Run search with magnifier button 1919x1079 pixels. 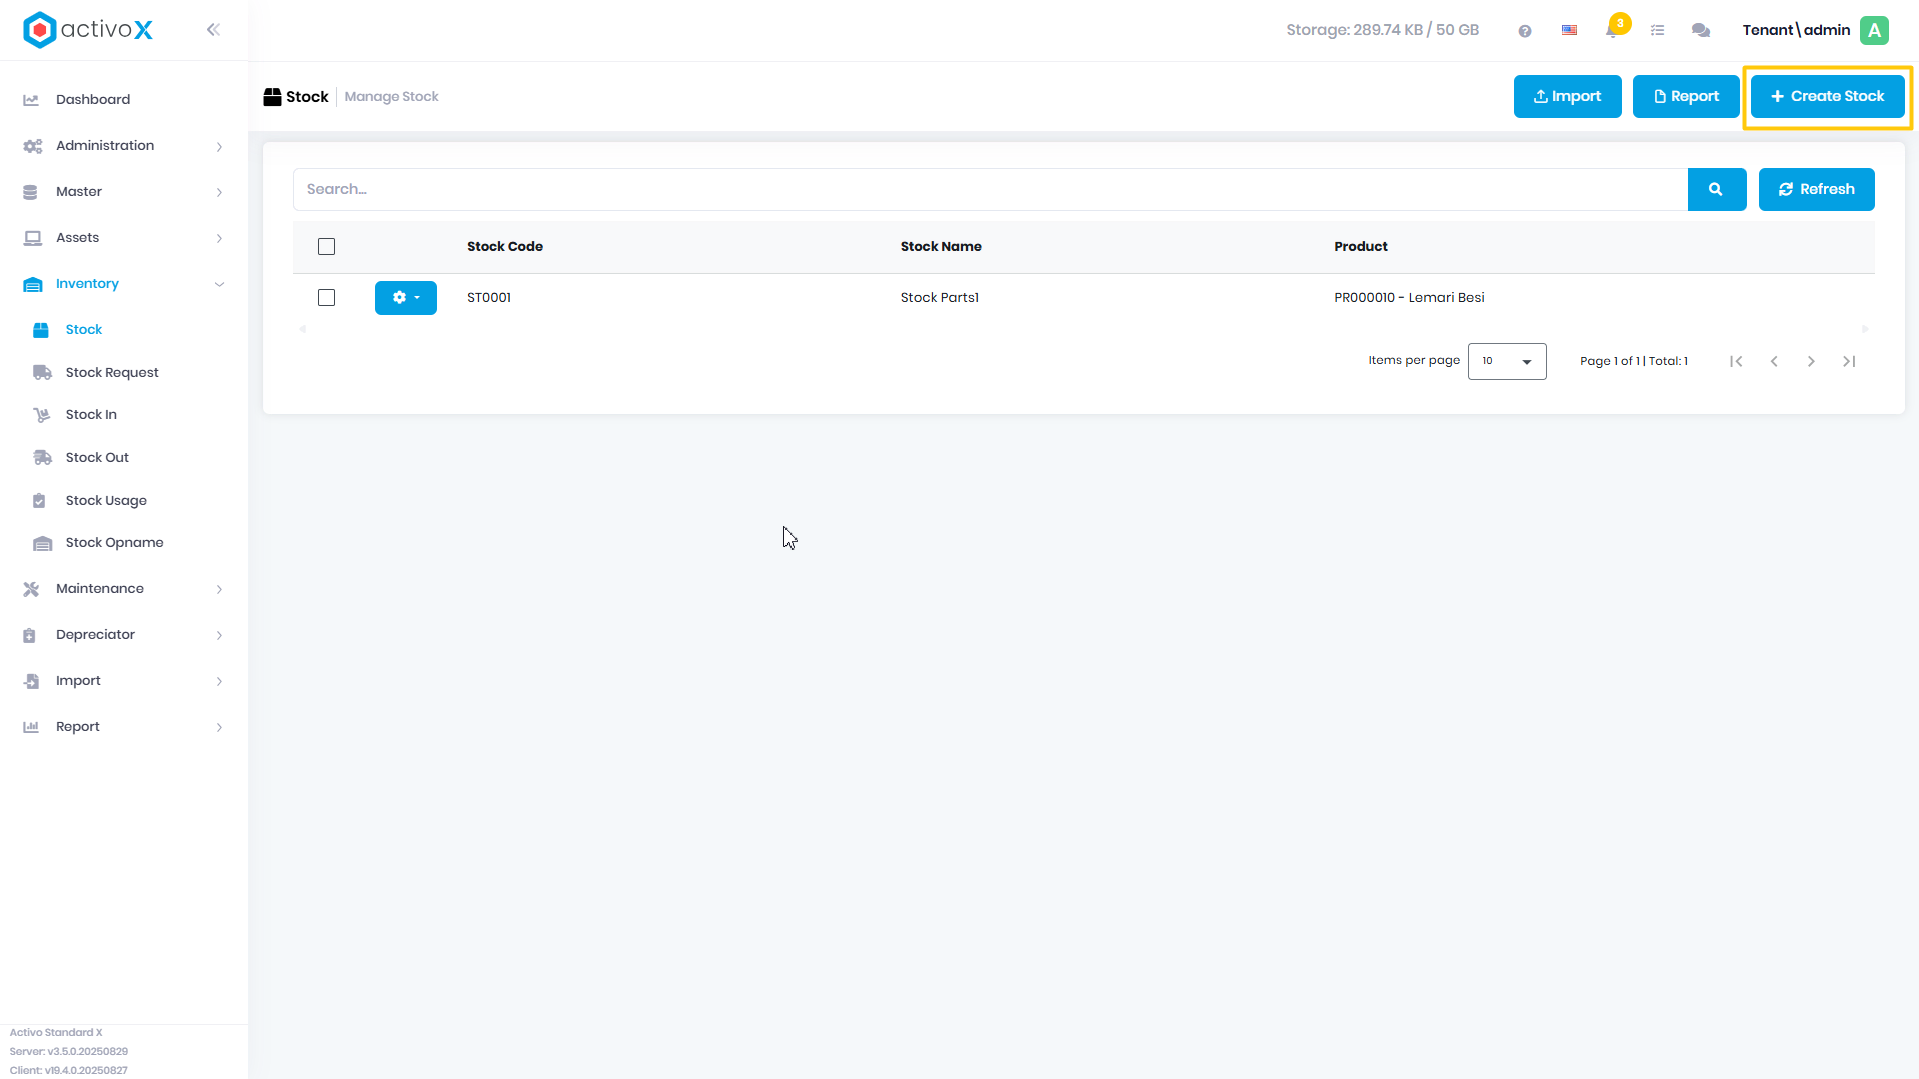1716,189
